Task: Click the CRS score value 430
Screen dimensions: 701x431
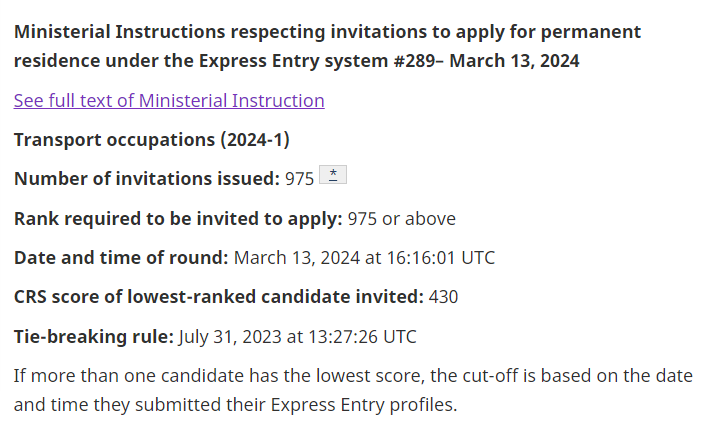Action: tap(443, 297)
